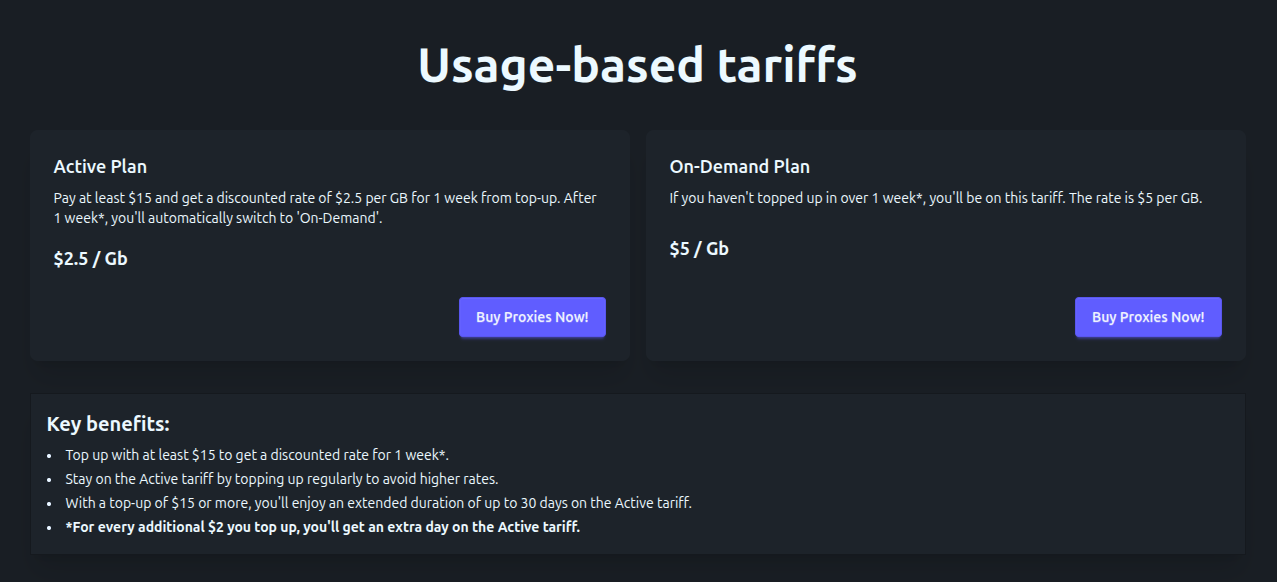Click the benefit about avoiding higher rates
This screenshot has height=582, width=1277.
pyautogui.click(x=281, y=479)
